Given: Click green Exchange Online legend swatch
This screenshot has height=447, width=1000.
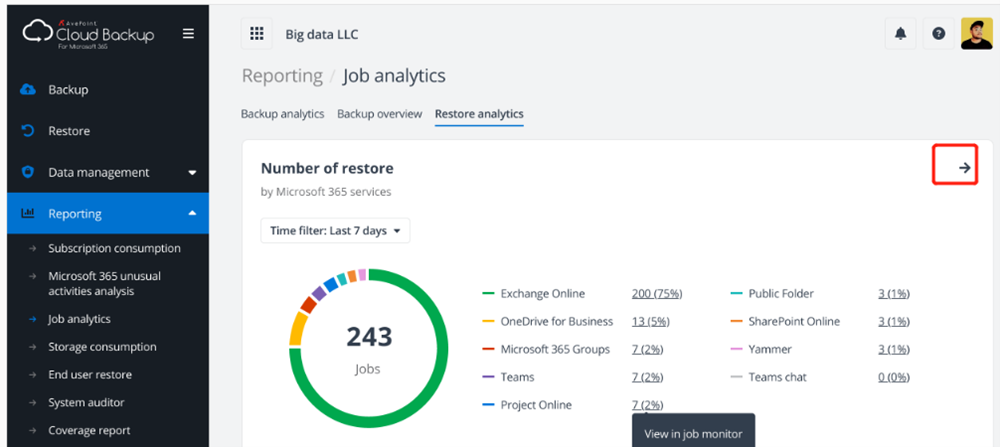Looking at the screenshot, I should (x=489, y=294).
